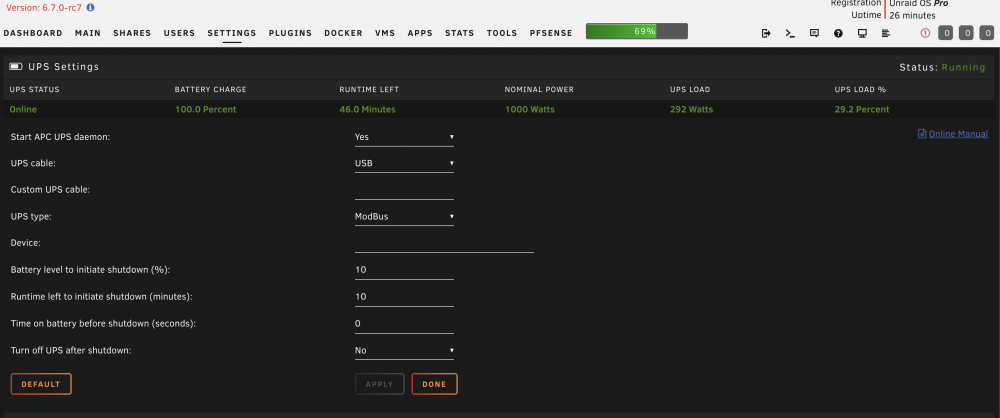This screenshot has height=418, width=1000.
Task: Click the battery level shutdown field
Action: [404, 270]
